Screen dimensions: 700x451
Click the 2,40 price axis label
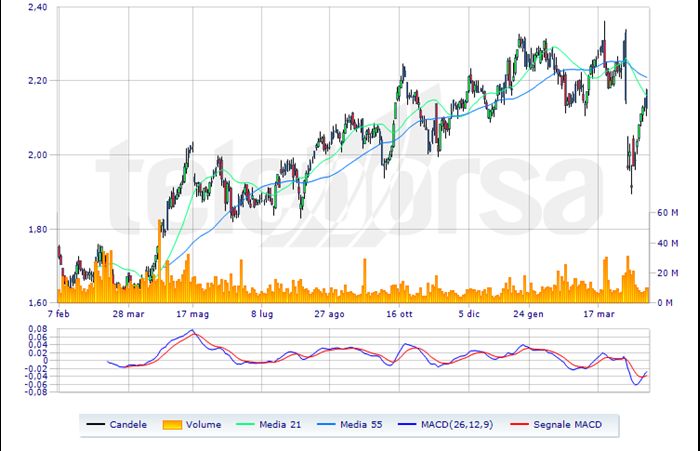(38, 8)
